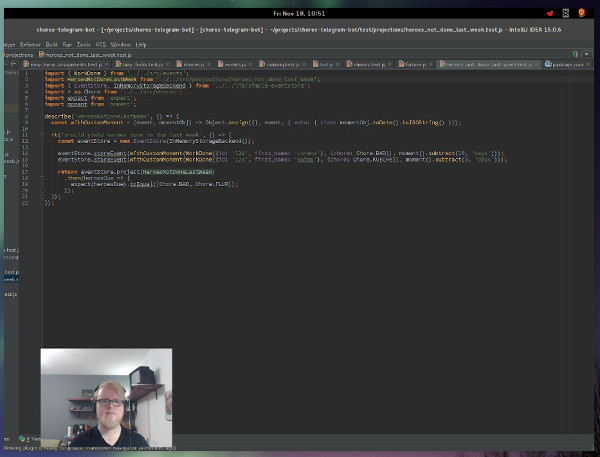600x457 pixels.
Task: Switch to the bot.js editor tab
Action: tap(326, 64)
